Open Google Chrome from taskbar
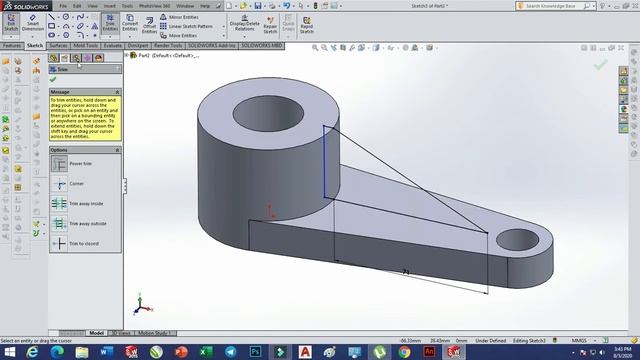The image size is (640, 360). tap(404, 352)
